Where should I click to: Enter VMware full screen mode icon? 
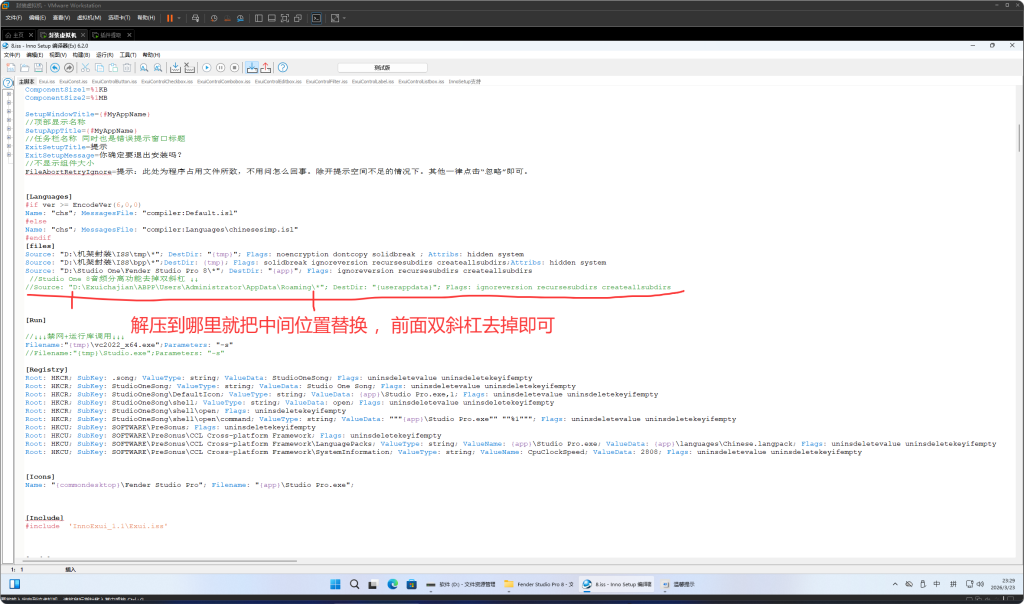[285, 18]
